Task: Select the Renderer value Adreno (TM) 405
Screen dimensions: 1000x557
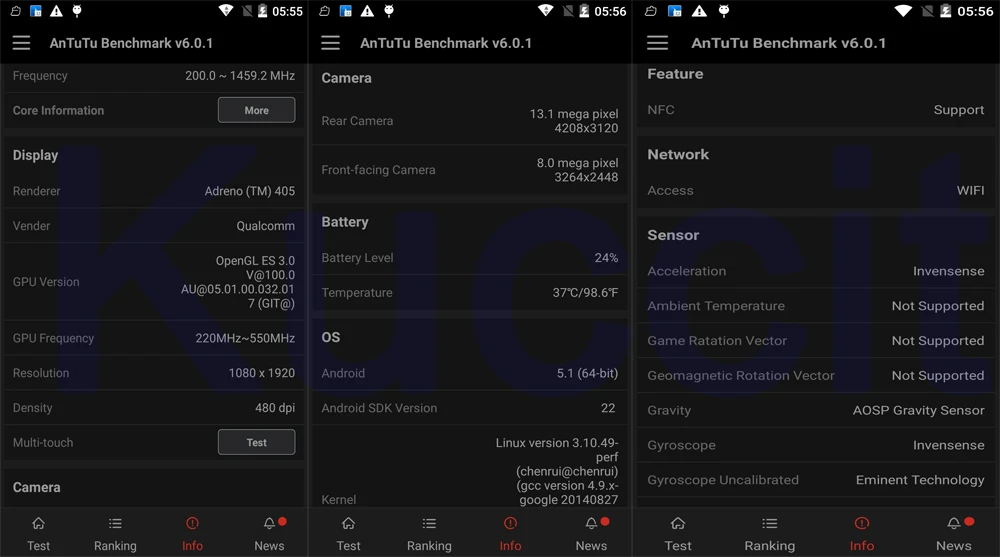Action: [249, 191]
